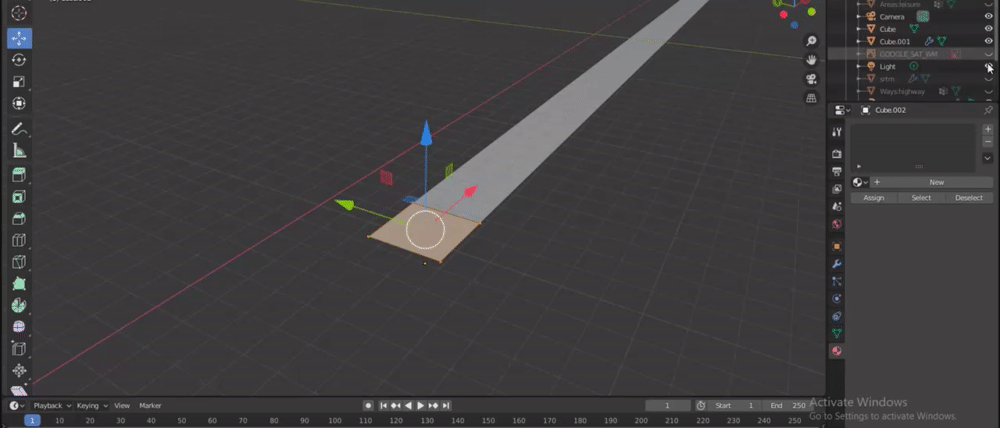Screen dimensions: 1000x428
Task: Open the Playback dropdown in timeline
Action: 52,406
